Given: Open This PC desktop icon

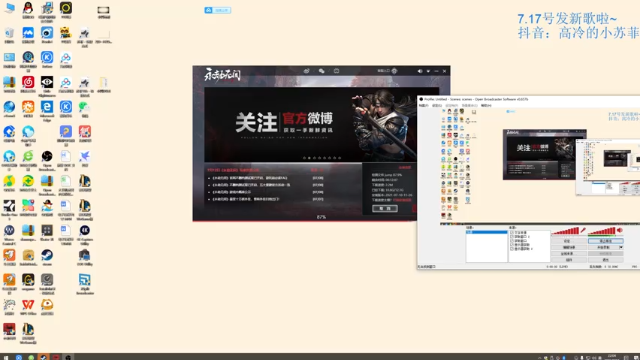Looking at the screenshot, I should tap(9, 9).
